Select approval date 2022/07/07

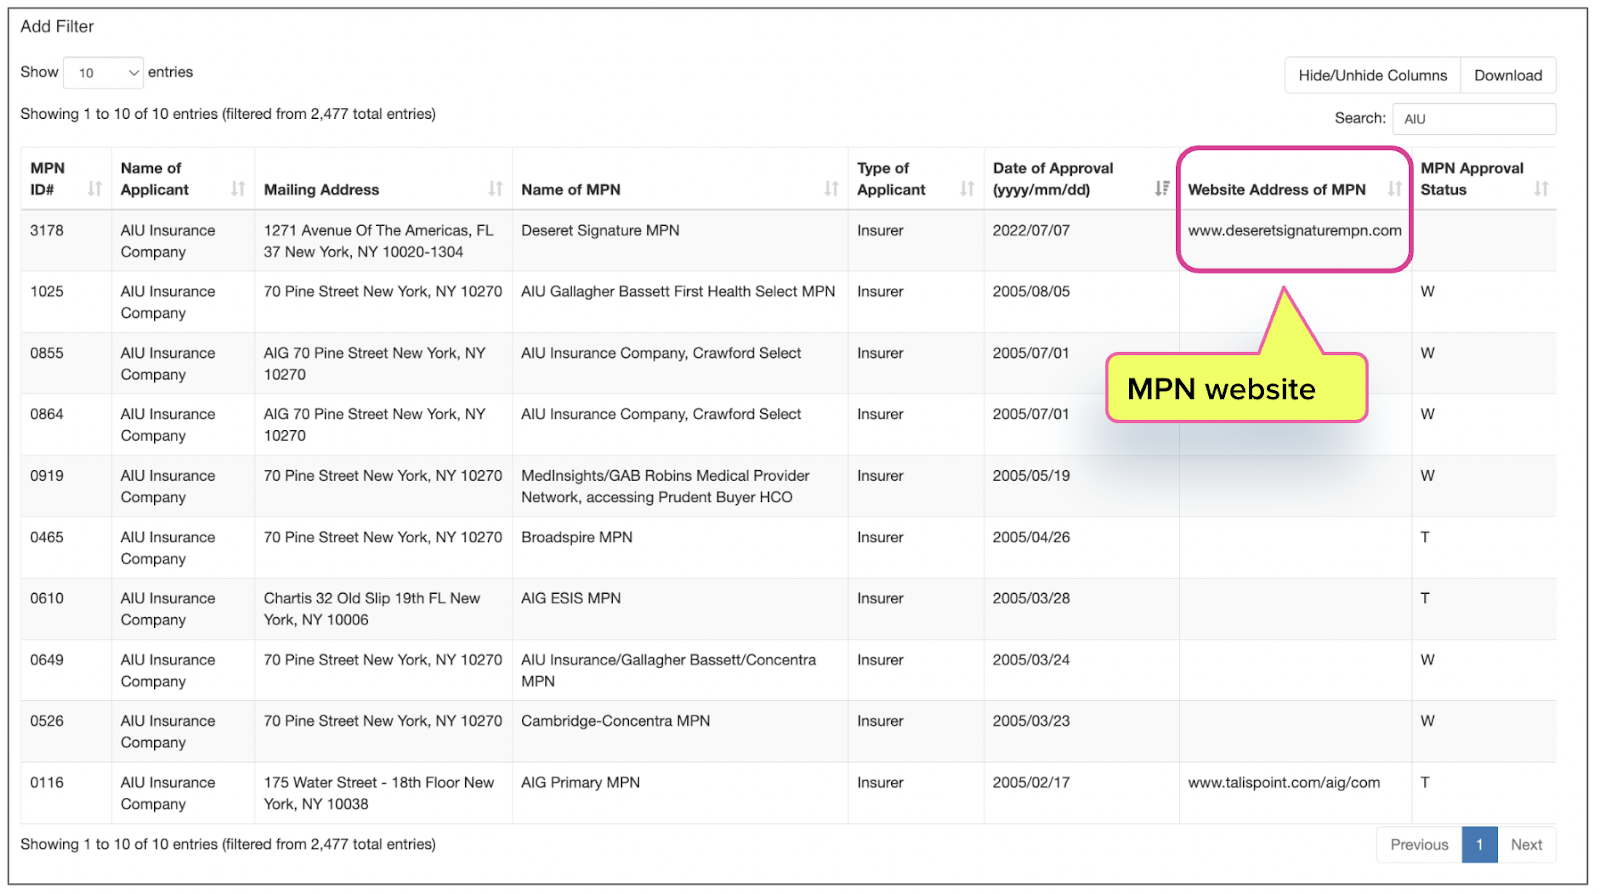pos(1031,231)
